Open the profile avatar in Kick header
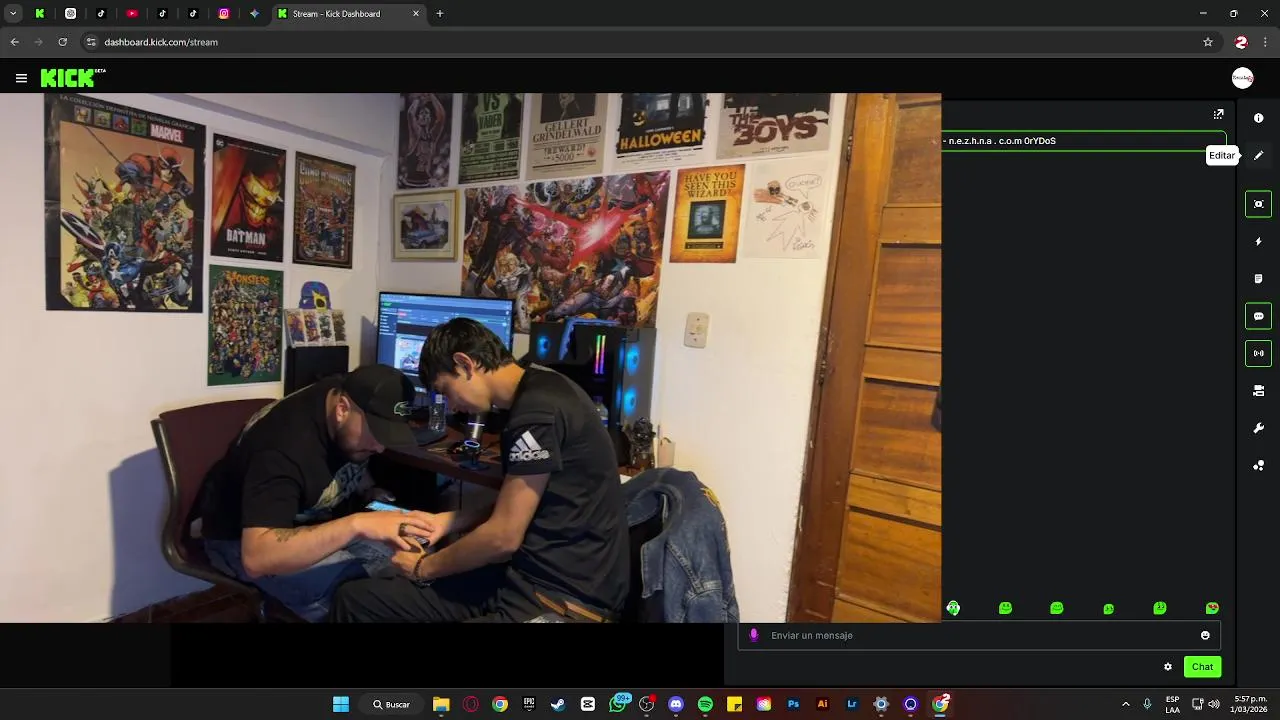 coord(1242,78)
